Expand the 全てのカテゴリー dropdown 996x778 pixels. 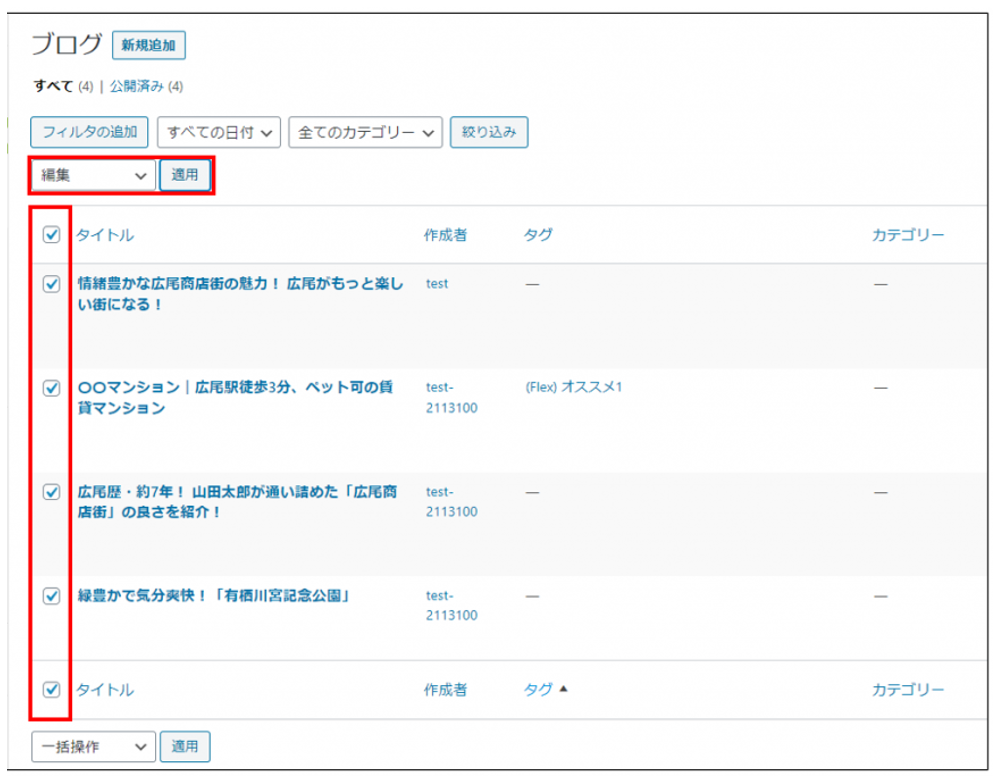click(365, 132)
